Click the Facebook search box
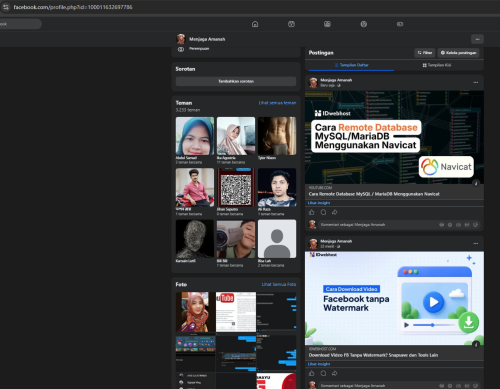 pyautogui.click(x=21, y=24)
